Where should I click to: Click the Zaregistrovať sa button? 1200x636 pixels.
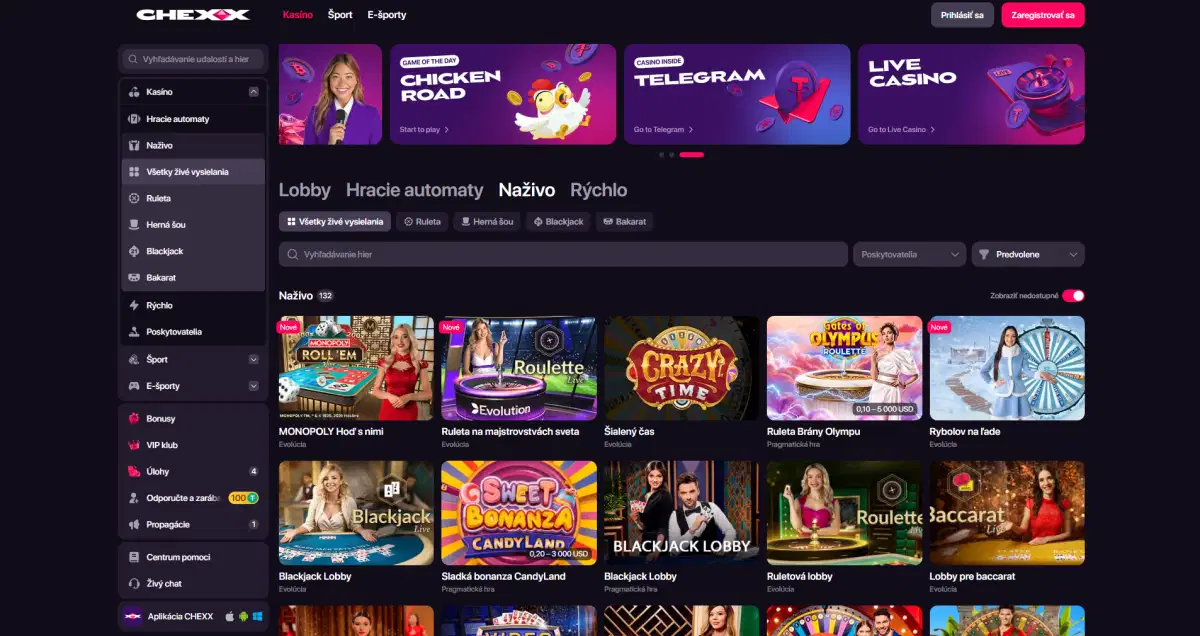[1043, 15]
